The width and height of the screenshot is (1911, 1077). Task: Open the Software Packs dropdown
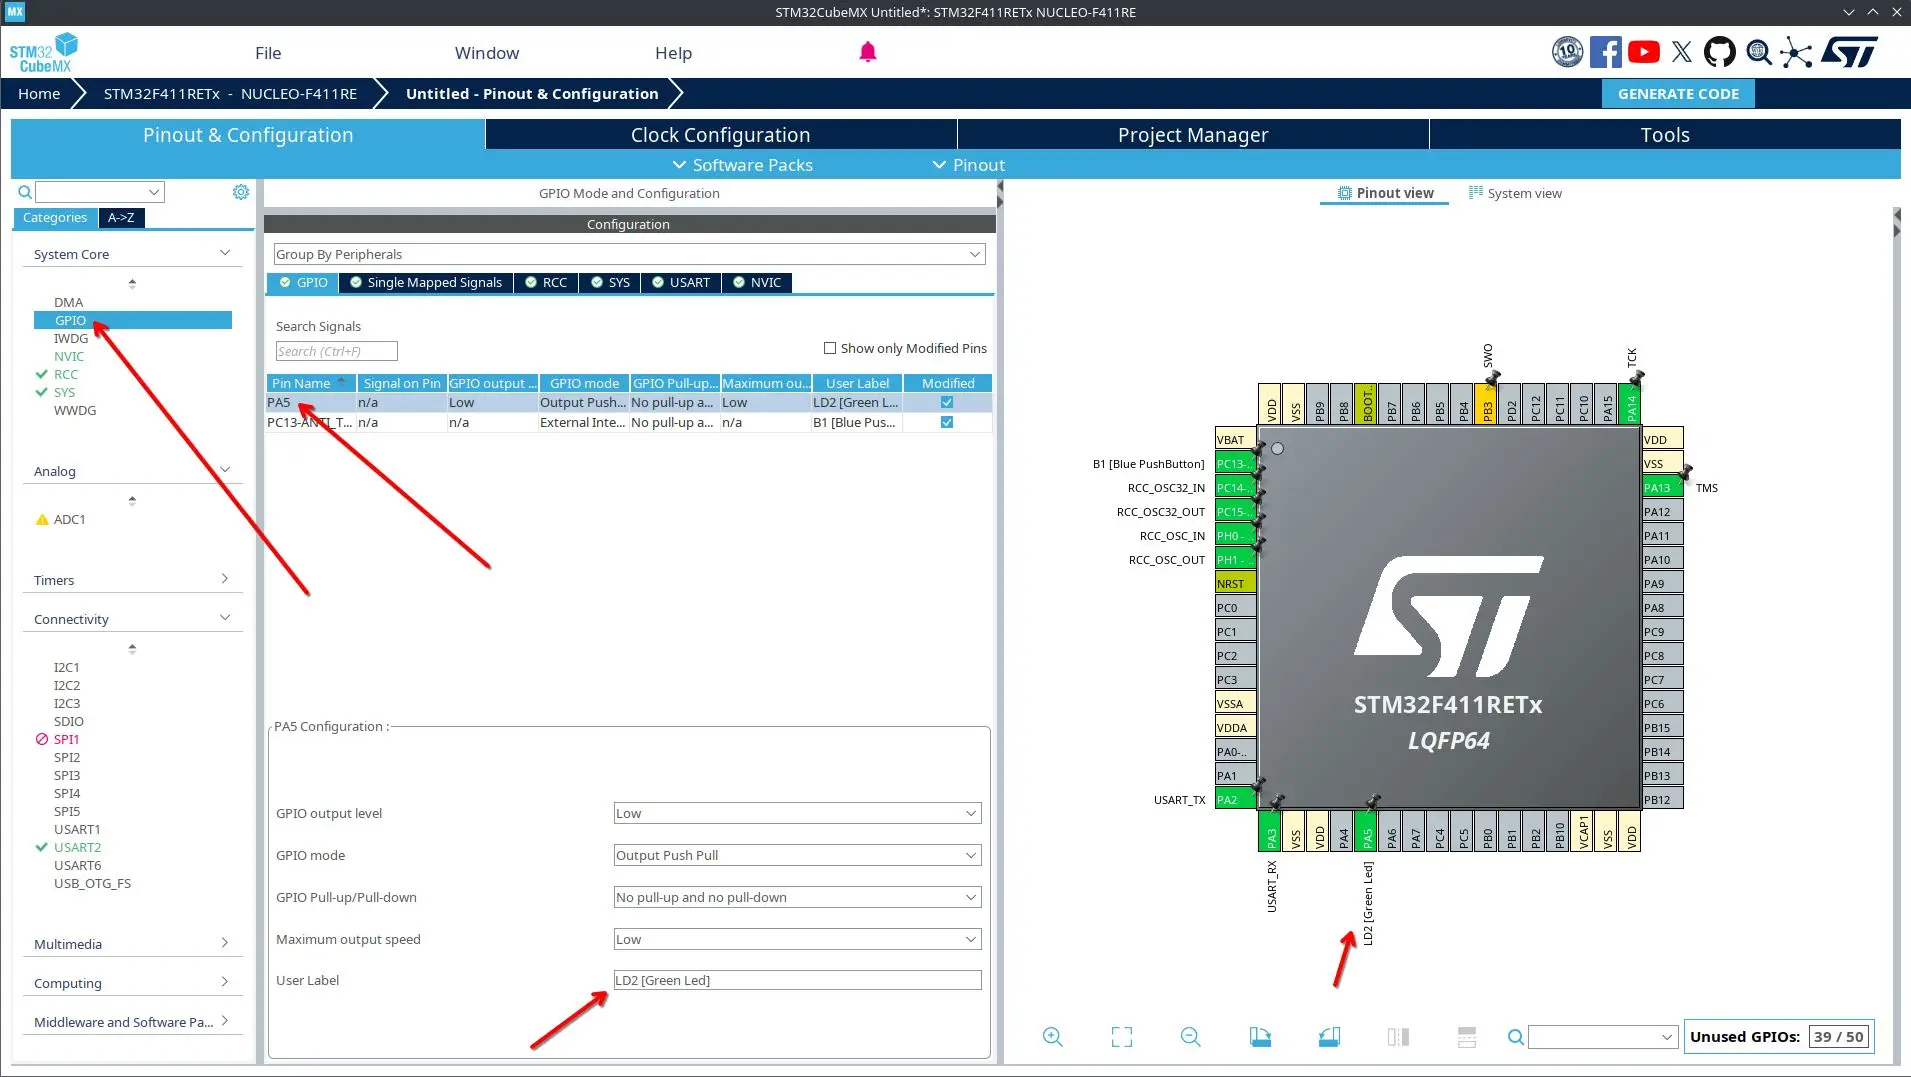(742, 165)
